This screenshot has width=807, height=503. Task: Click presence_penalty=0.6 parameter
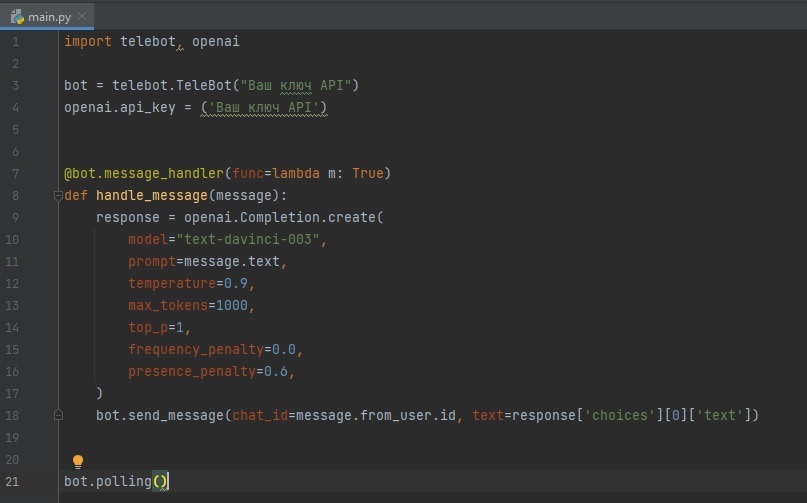[x=211, y=372]
